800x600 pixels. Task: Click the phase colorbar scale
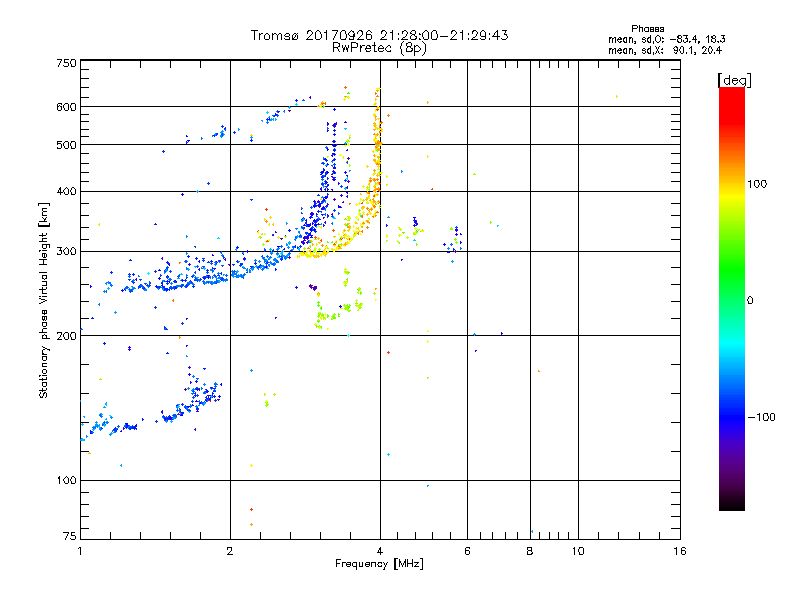[732, 298]
